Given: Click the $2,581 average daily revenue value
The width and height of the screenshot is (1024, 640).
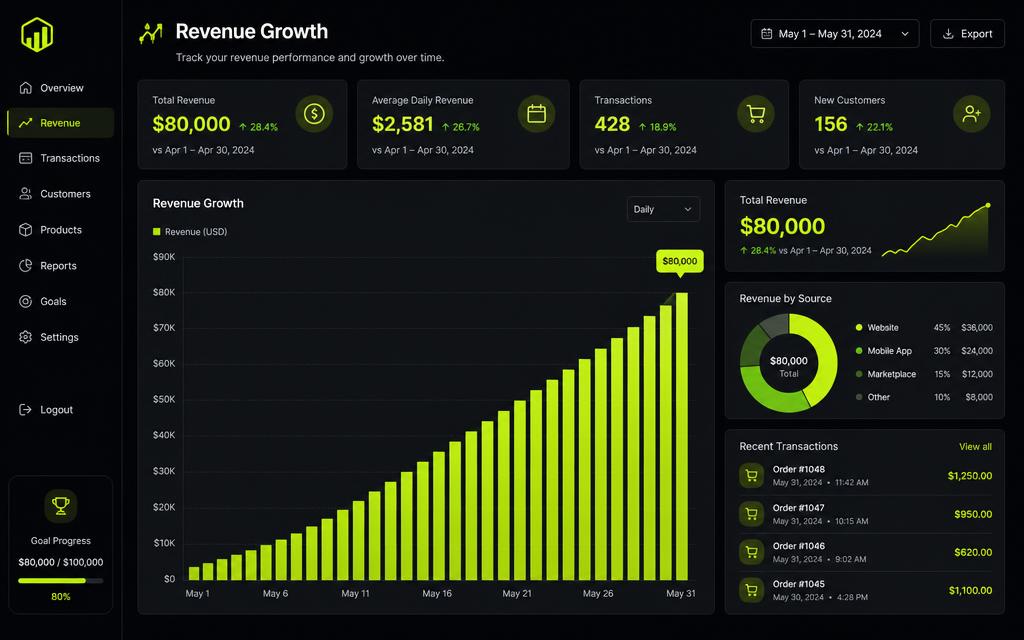Looking at the screenshot, I should [x=402, y=124].
